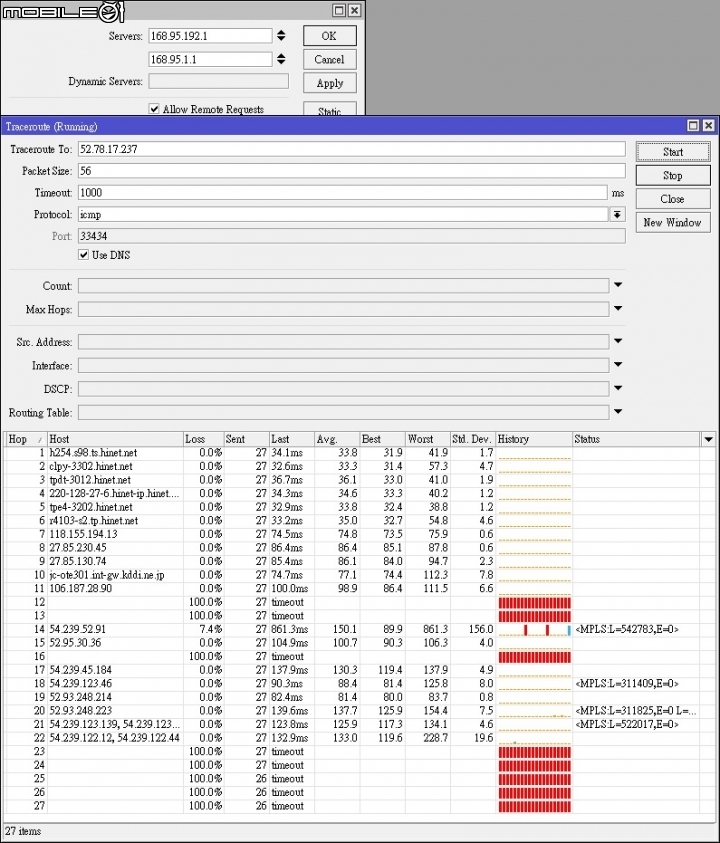The width and height of the screenshot is (720, 843).
Task: Click the Status column header
Action: 636,439
